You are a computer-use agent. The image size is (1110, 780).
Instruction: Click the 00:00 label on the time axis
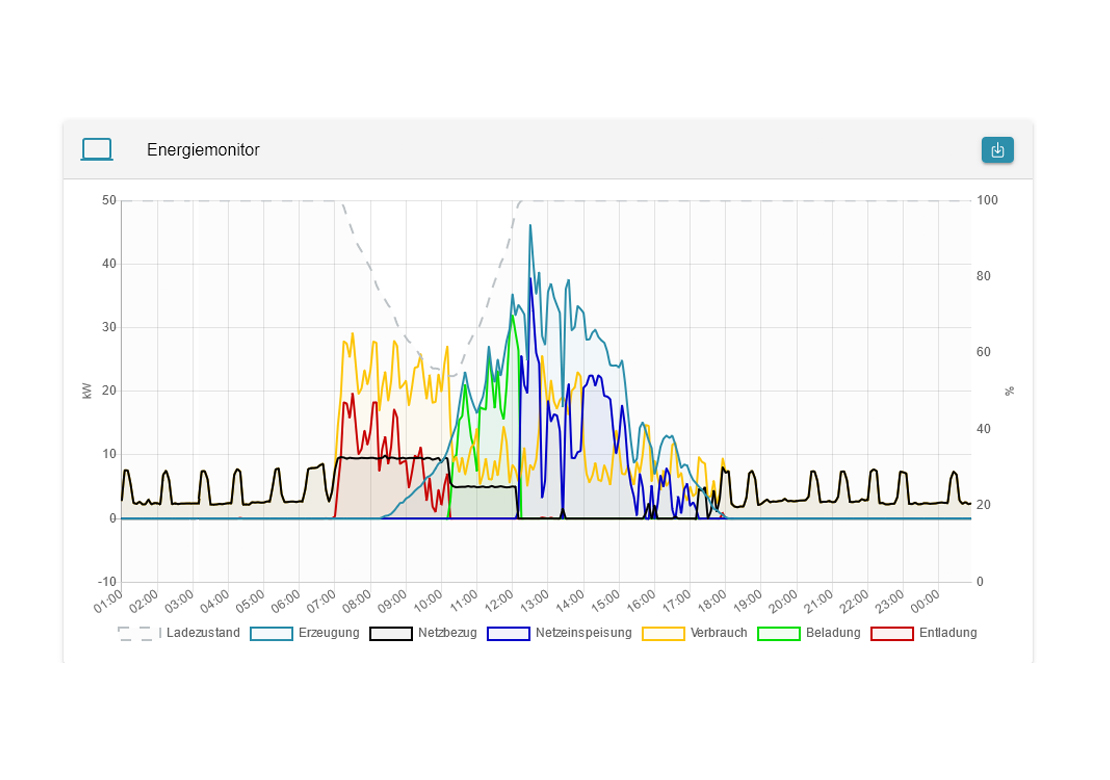926,601
